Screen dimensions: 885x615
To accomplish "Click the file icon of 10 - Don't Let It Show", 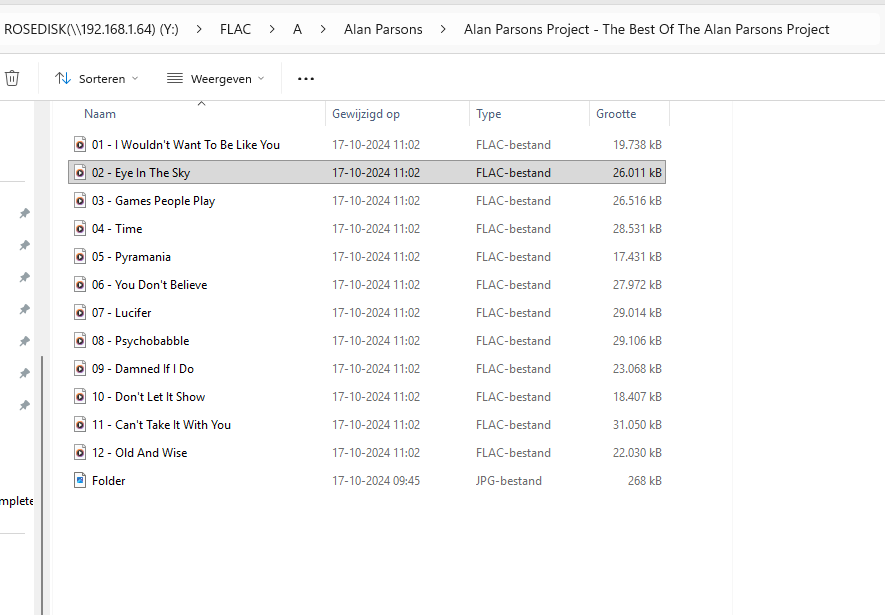I will pos(80,397).
